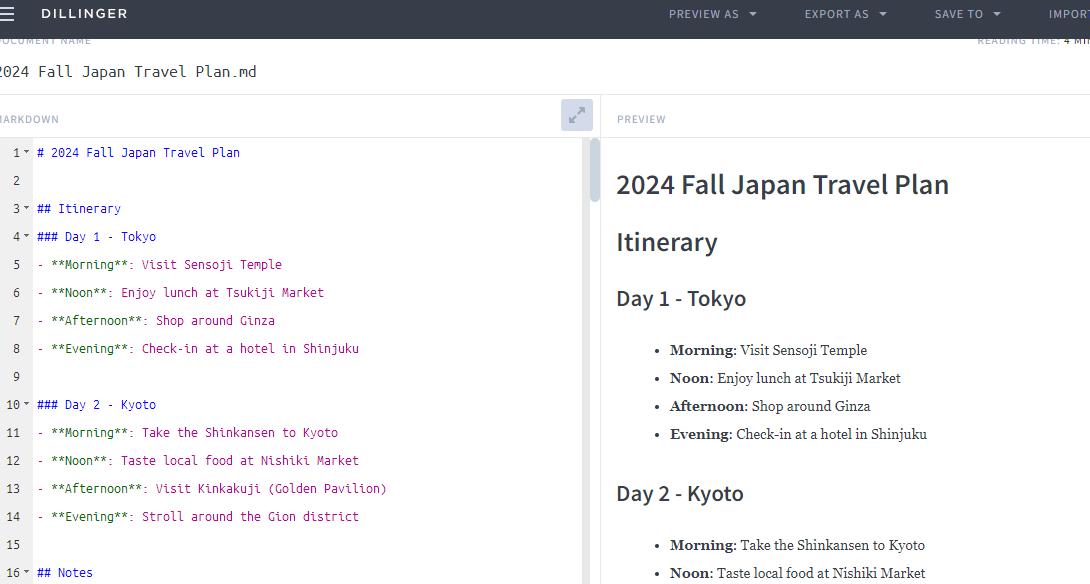Open the Import From menu
Image resolution: width=1090 pixels, height=584 pixels.
pos(1068,14)
